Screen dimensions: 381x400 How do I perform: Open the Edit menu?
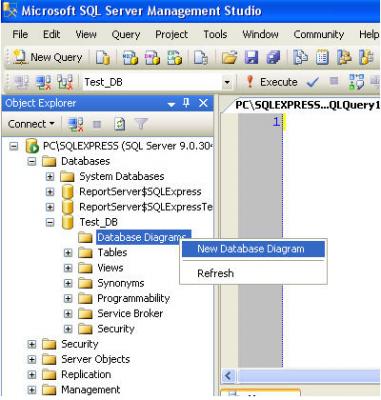[x=51, y=34]
